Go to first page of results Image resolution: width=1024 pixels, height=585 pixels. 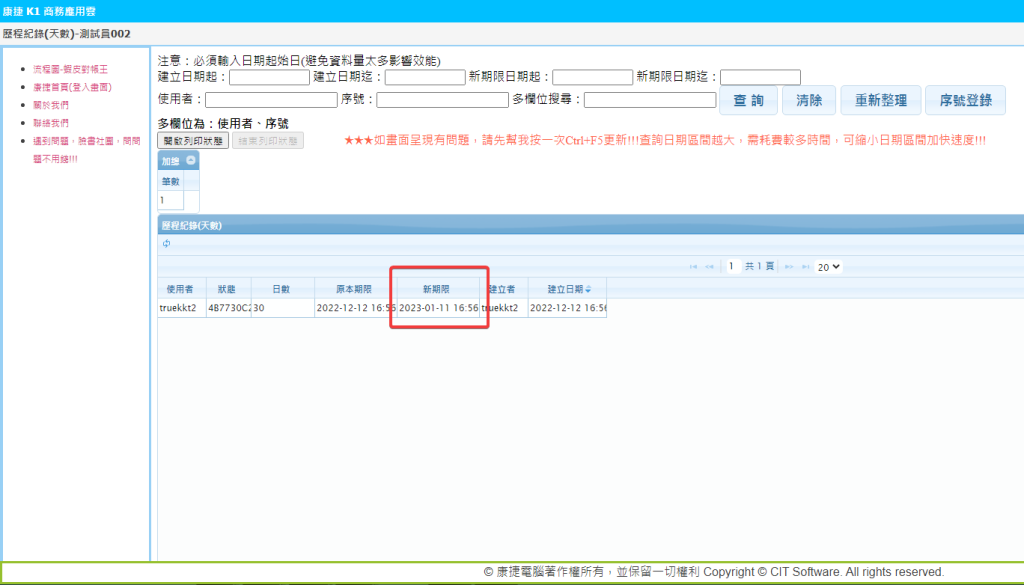694,267
